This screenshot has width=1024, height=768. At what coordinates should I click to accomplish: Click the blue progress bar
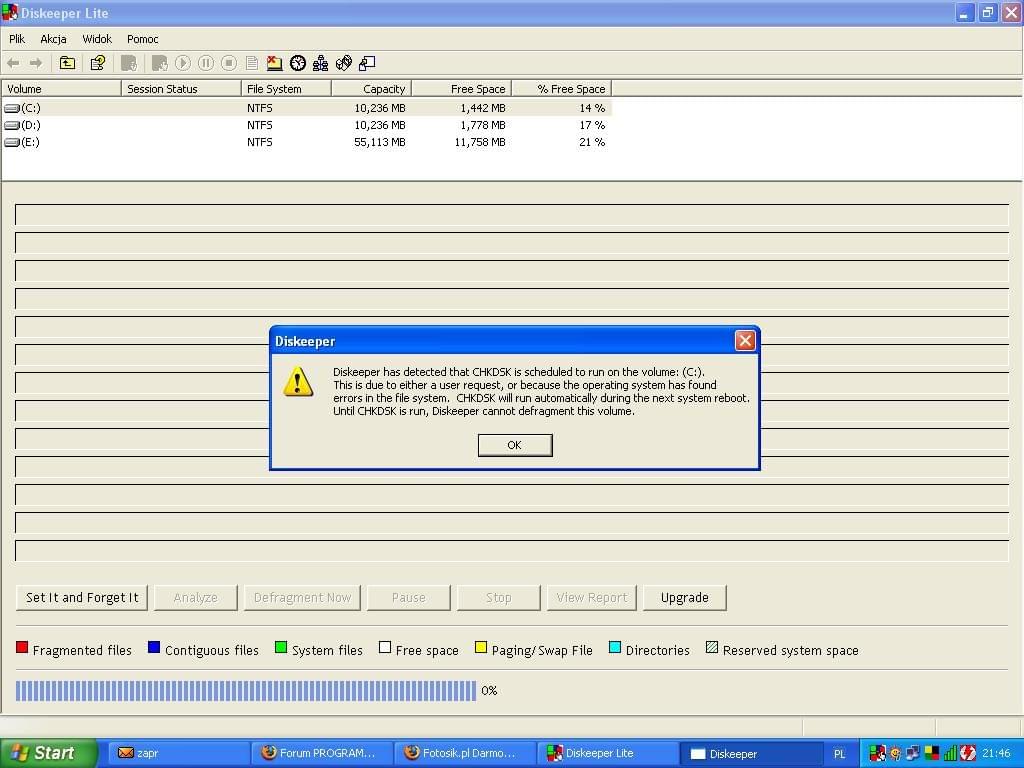pos(246,691)
